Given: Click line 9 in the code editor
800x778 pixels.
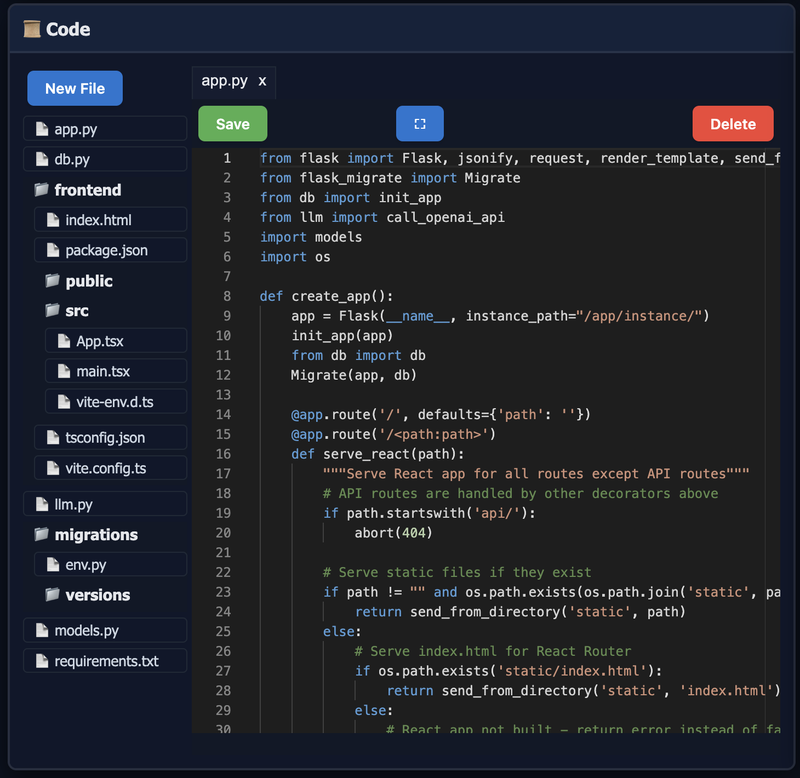Looking at the screenshot, I should (x=400, y=316).
